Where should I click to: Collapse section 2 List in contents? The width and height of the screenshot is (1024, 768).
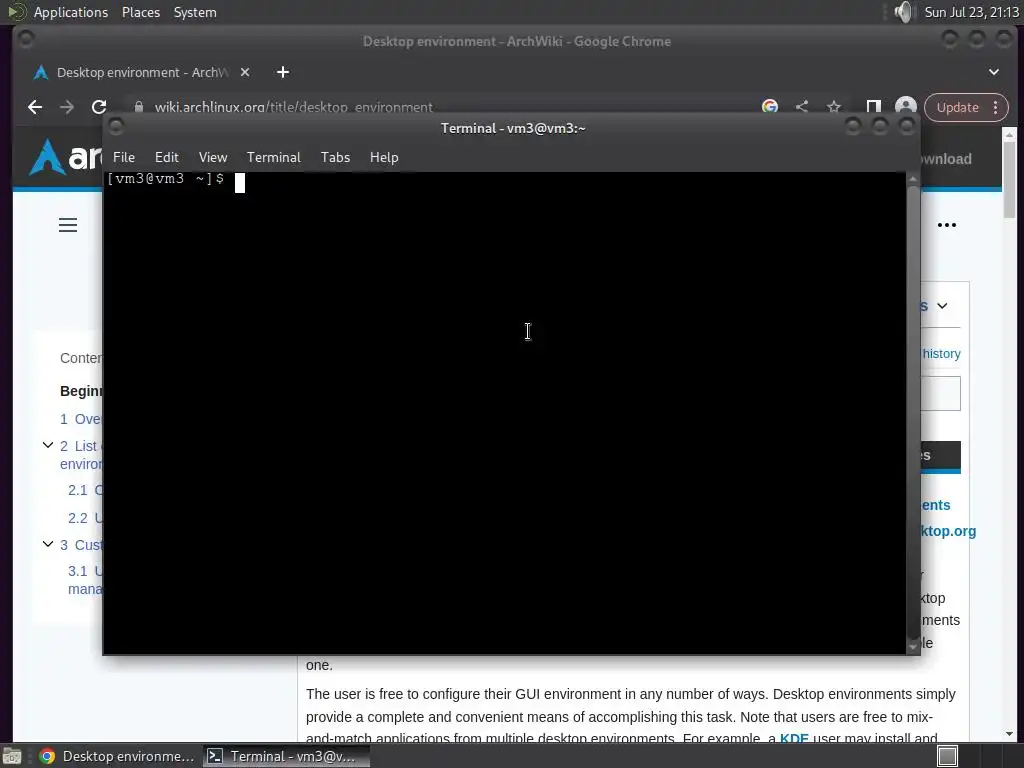[48, 445]
